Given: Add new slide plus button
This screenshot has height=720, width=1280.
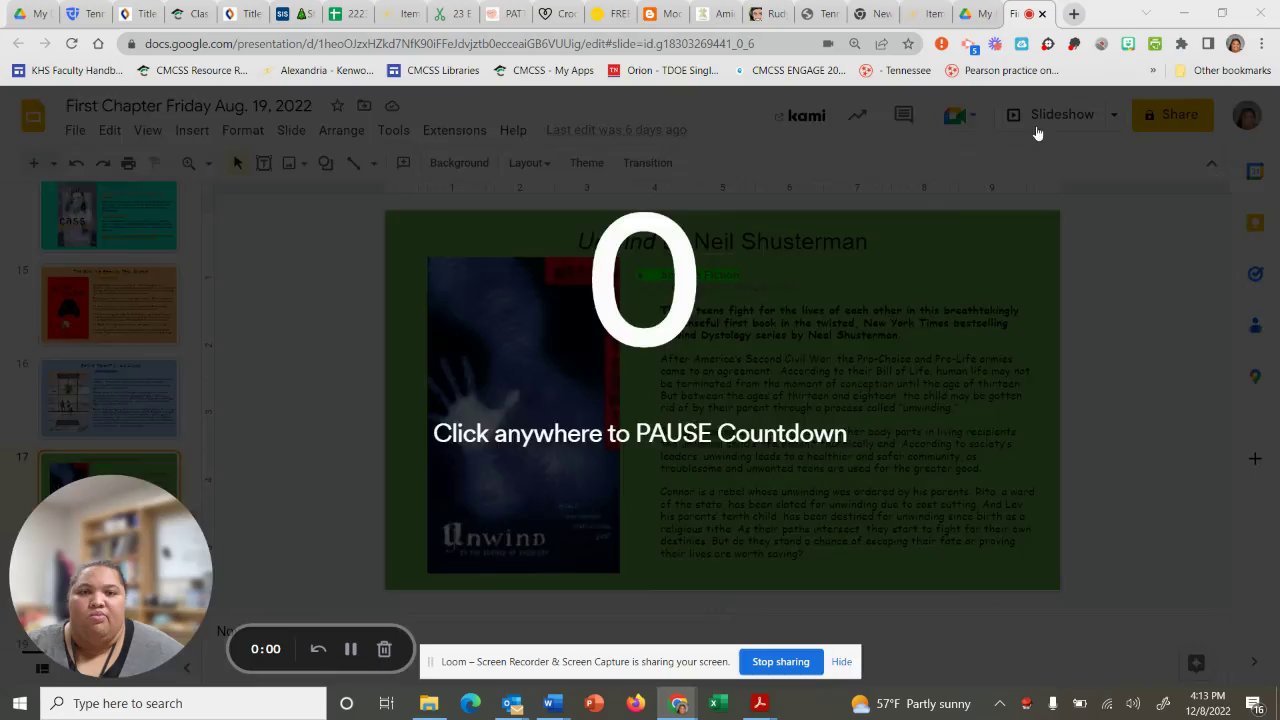Looking at the screenshot, I should coord(33,163).
